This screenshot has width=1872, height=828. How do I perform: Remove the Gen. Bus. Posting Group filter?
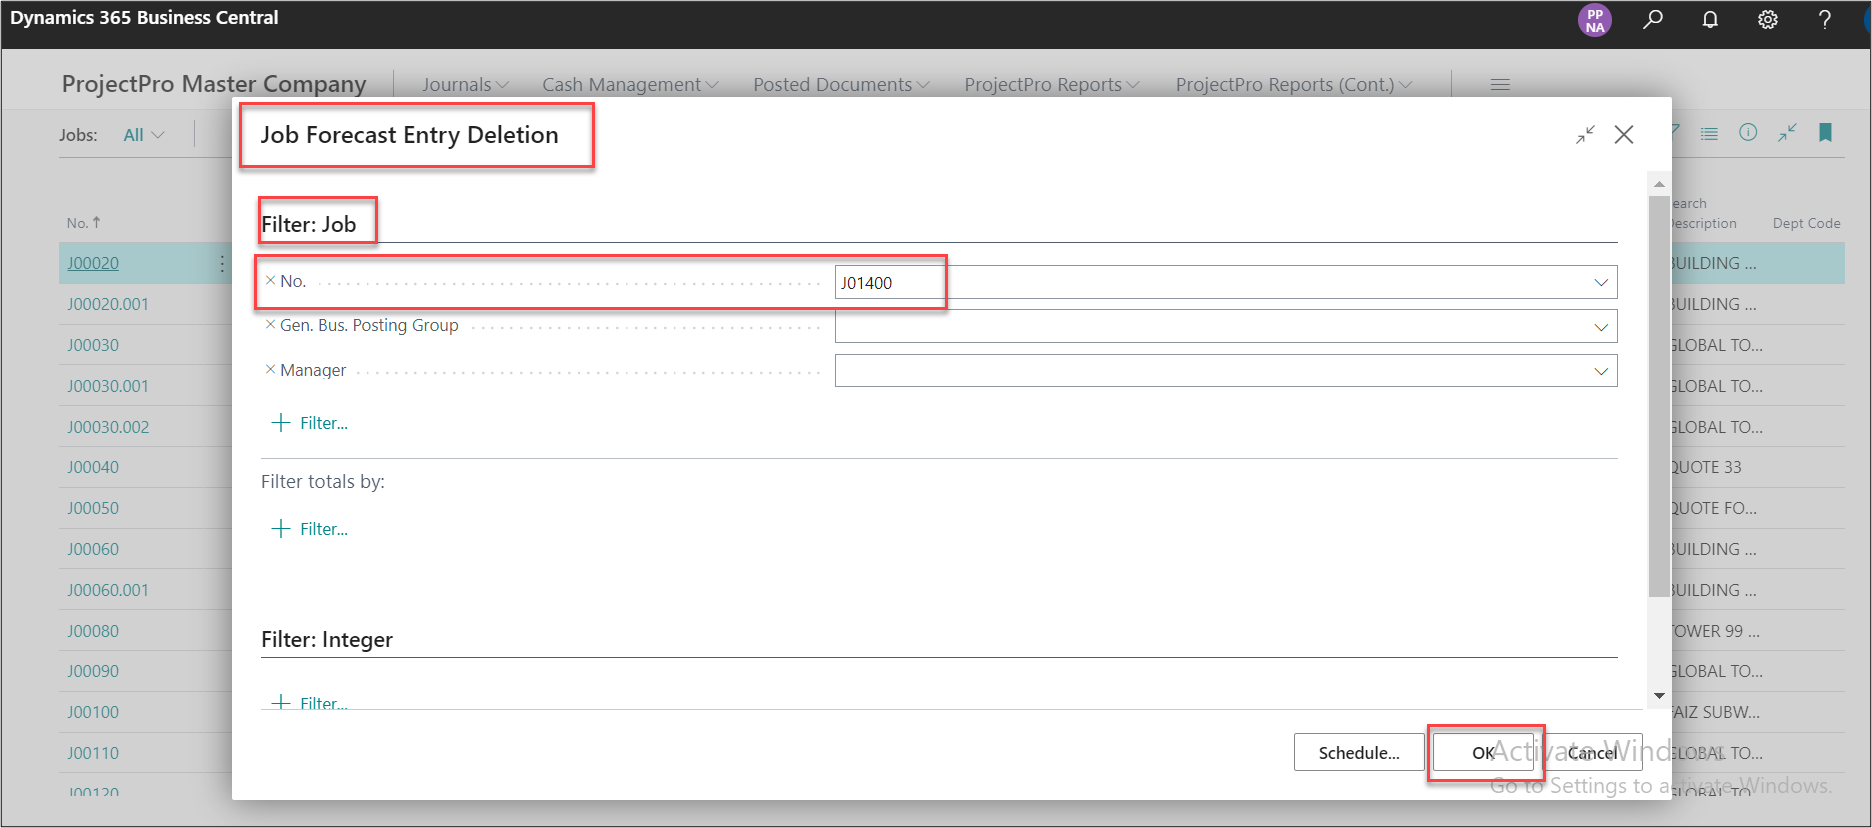[270, 325]
